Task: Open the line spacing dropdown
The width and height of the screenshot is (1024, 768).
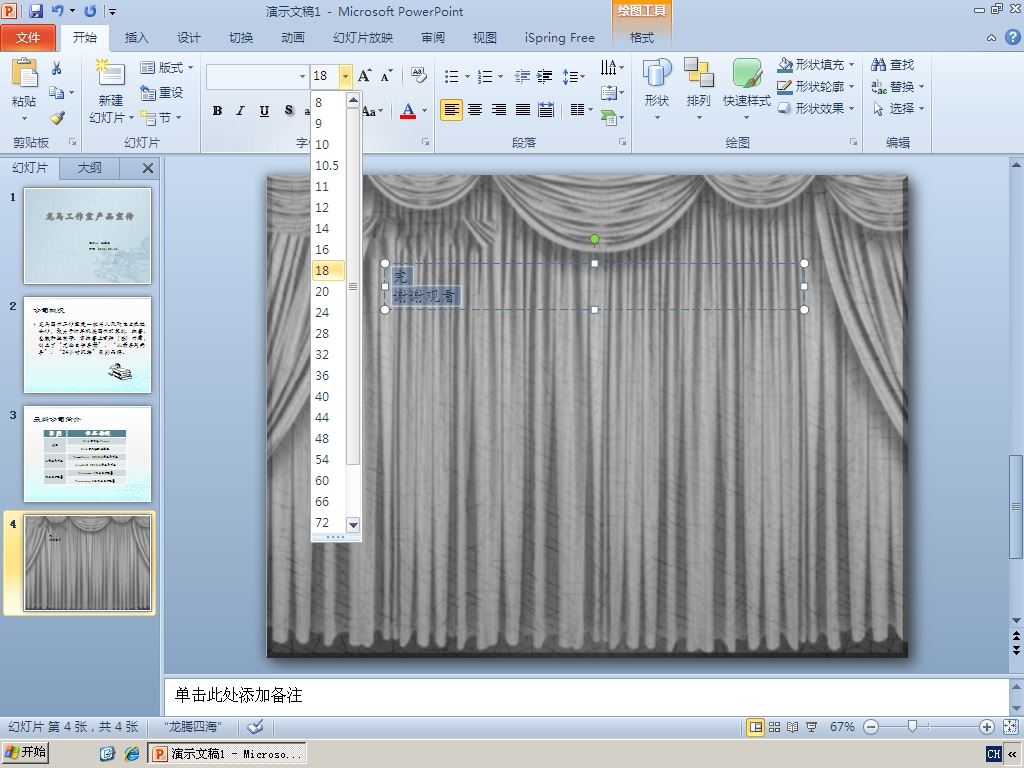Action: [573, 76]
